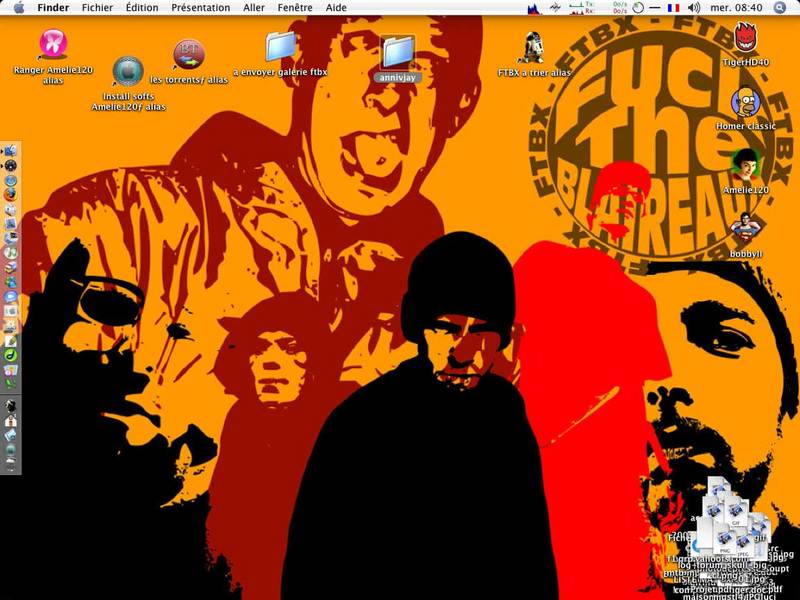The width and height of the screenshot is (800, 600).
Task: Open iChat speech bubble icon in Dock
Action: coord(11,297)
